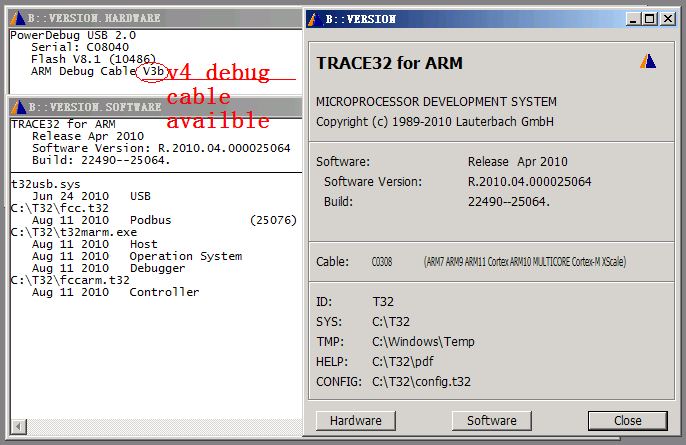The width and height of the screenshot is (686, 445).
Task: Click 'Build: 22490--25064.' in VERSION.SOFTWARE window
Action: tap(101, 160)
